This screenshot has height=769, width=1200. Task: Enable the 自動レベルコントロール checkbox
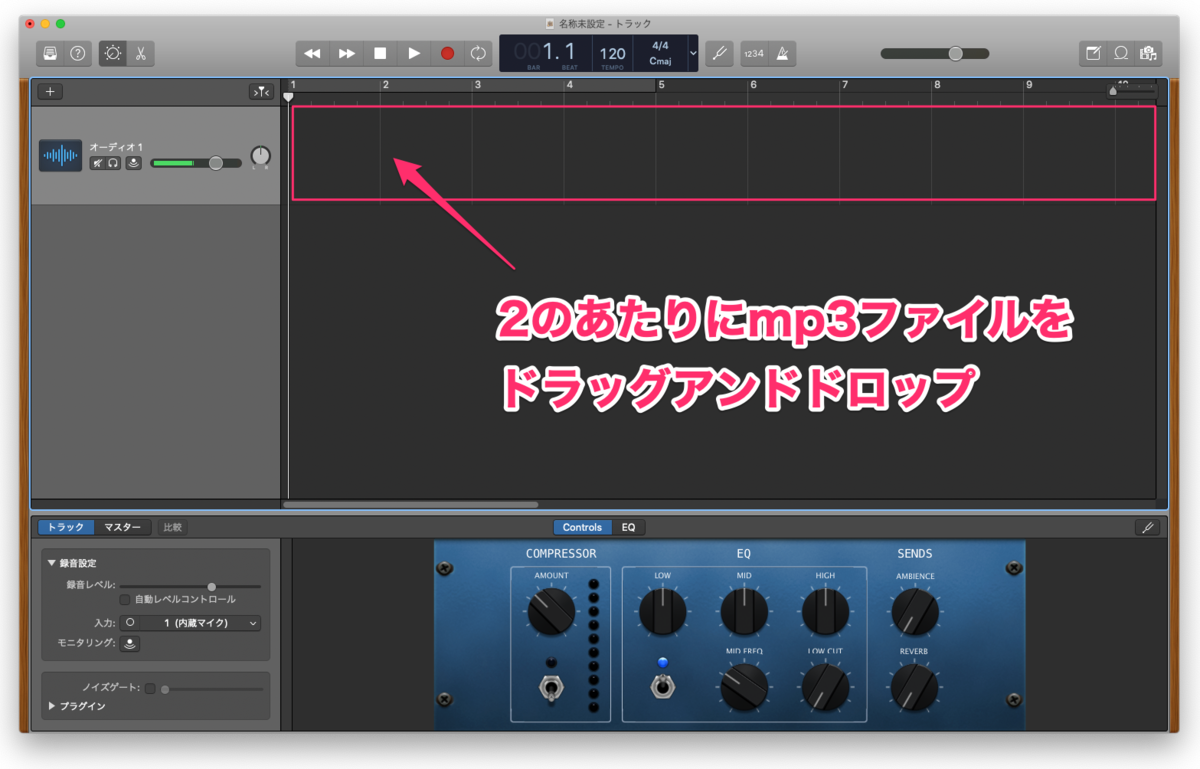coord(124,599)
